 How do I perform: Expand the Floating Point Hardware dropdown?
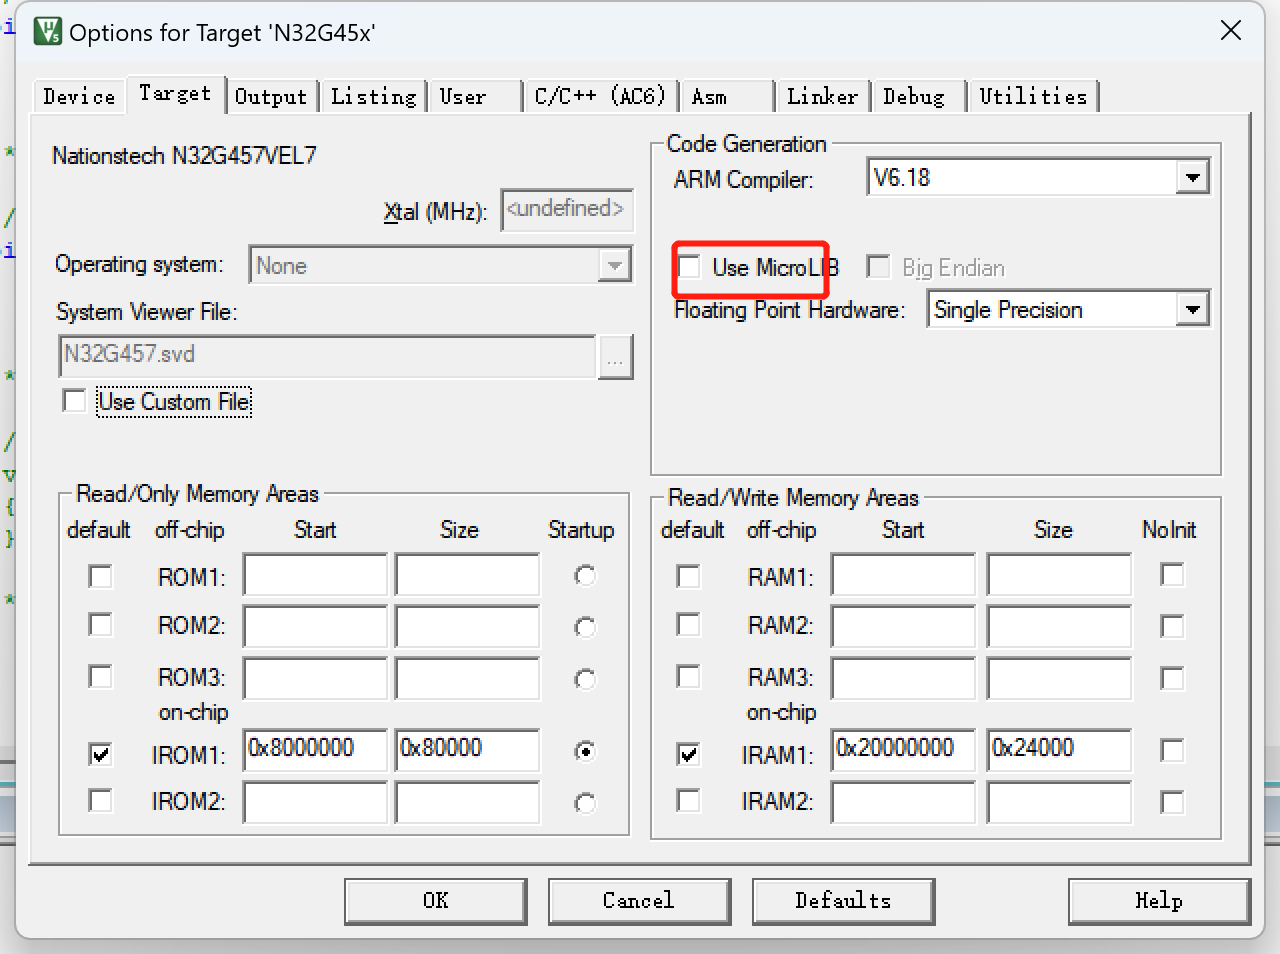(x=1191, y=310)
